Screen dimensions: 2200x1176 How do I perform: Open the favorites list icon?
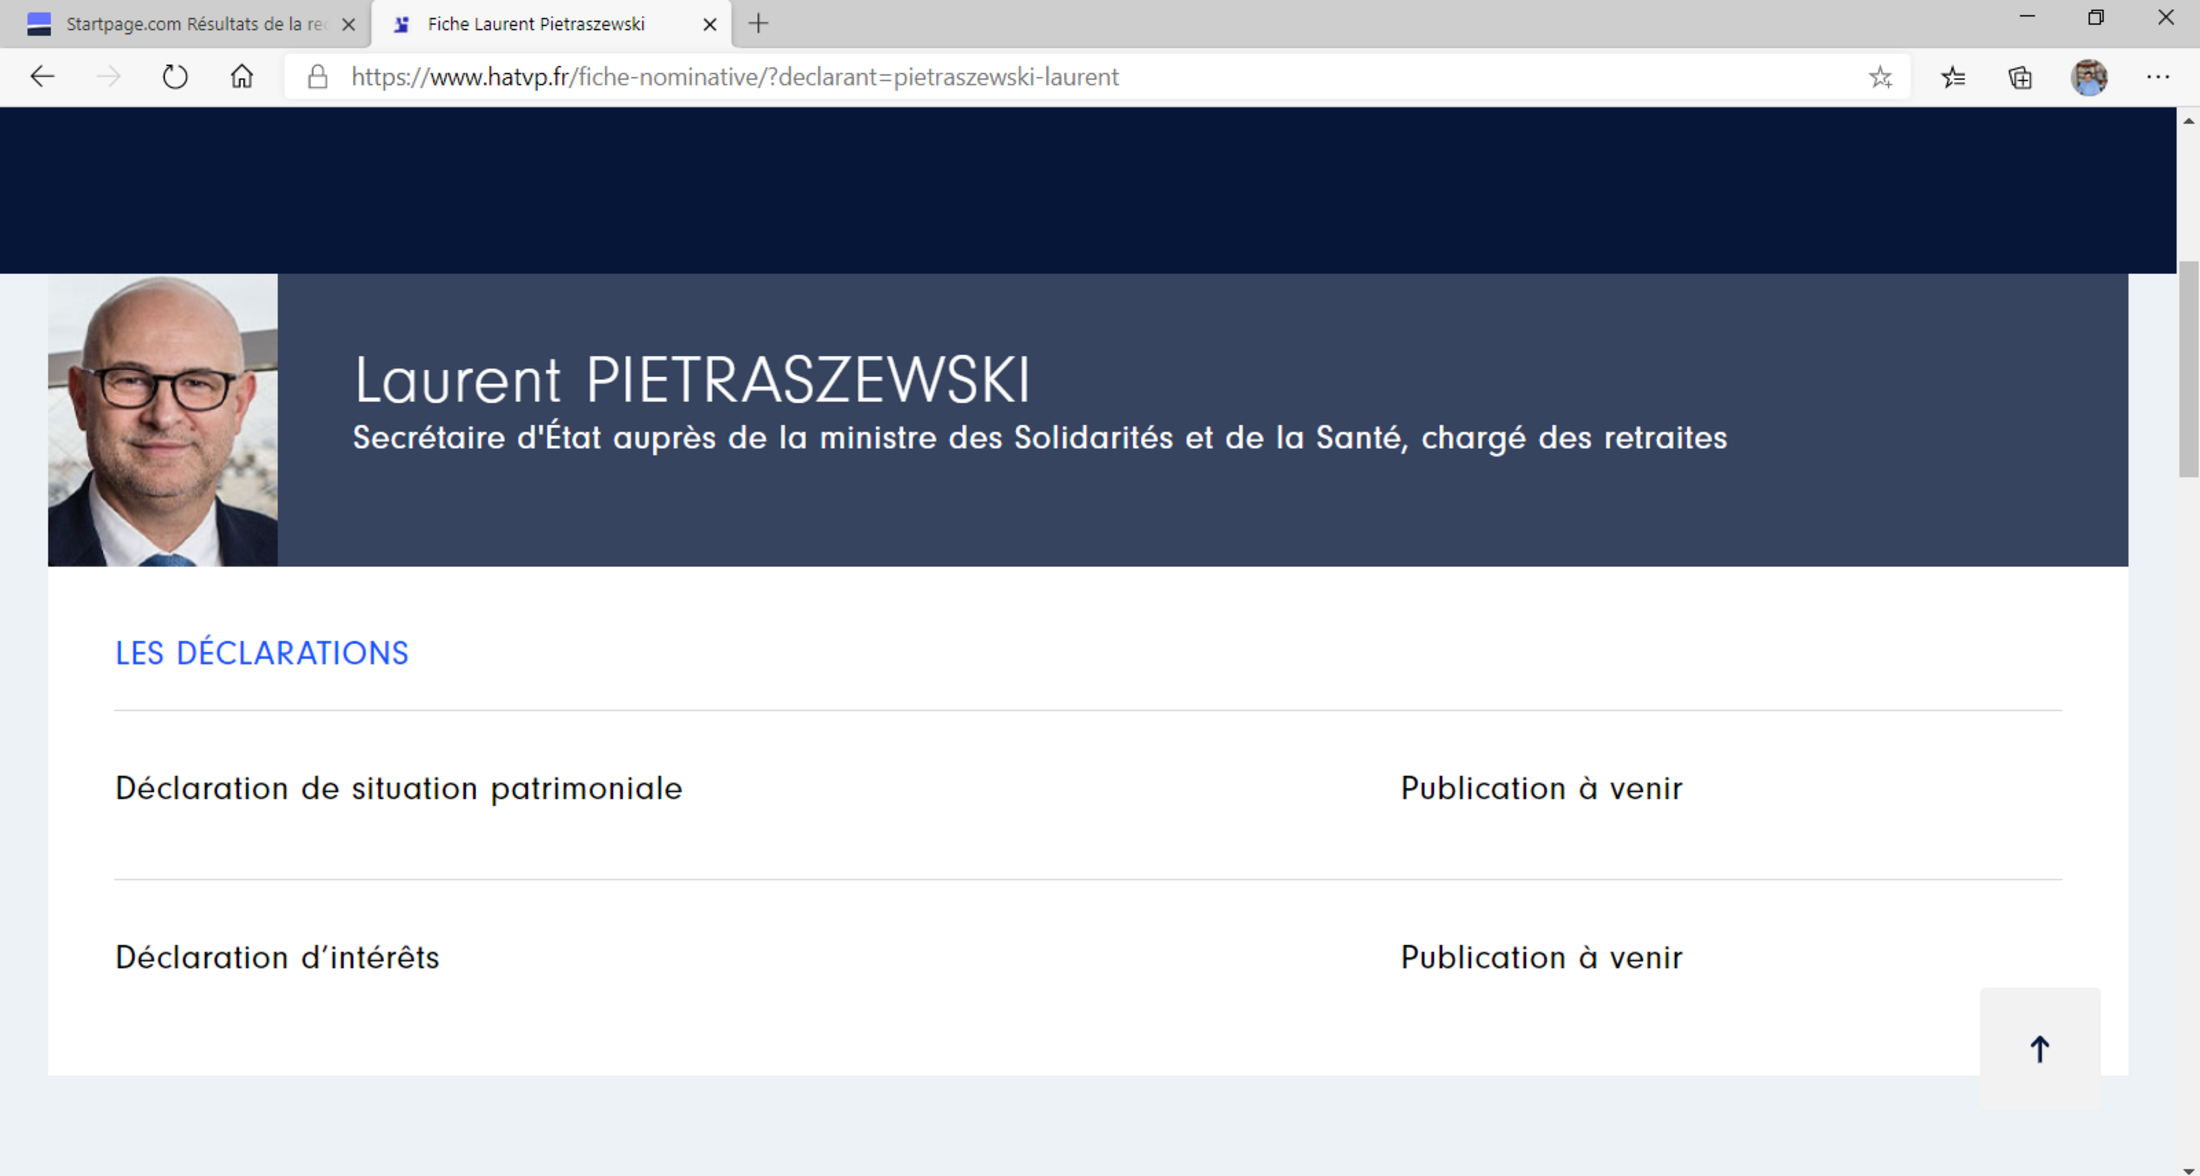coord(1952,77)
